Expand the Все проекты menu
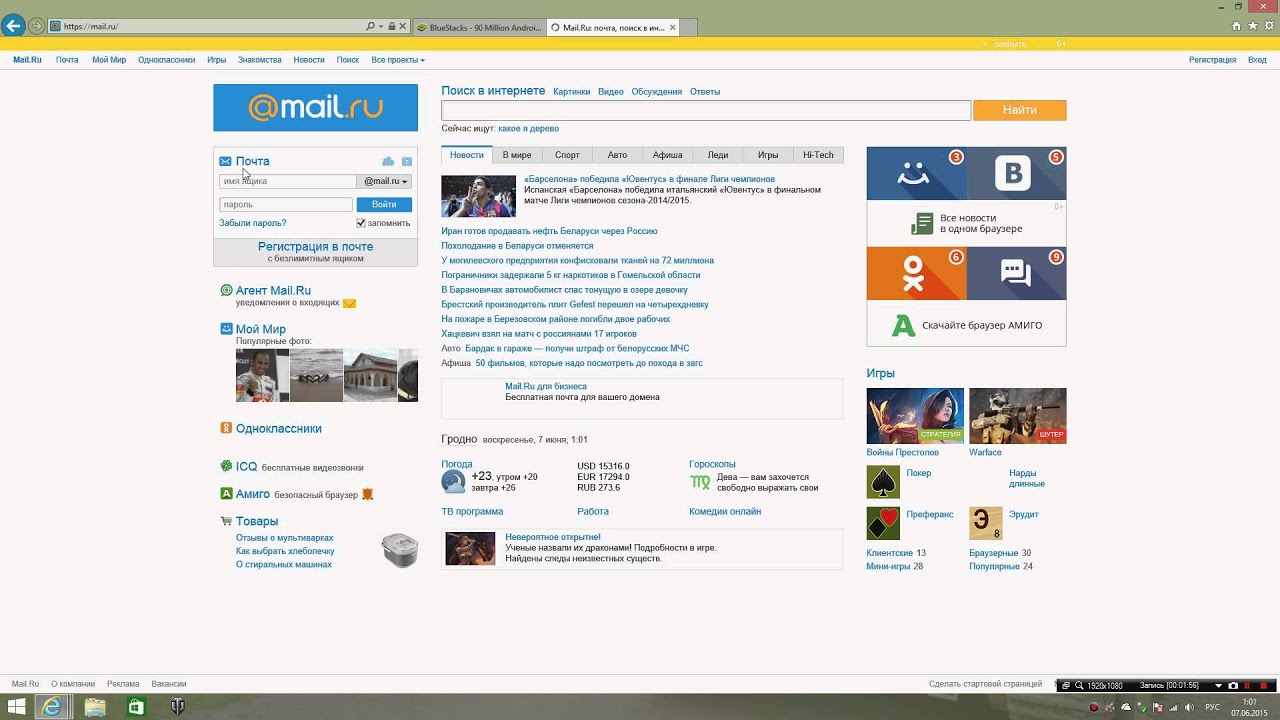 coord(398,60)
